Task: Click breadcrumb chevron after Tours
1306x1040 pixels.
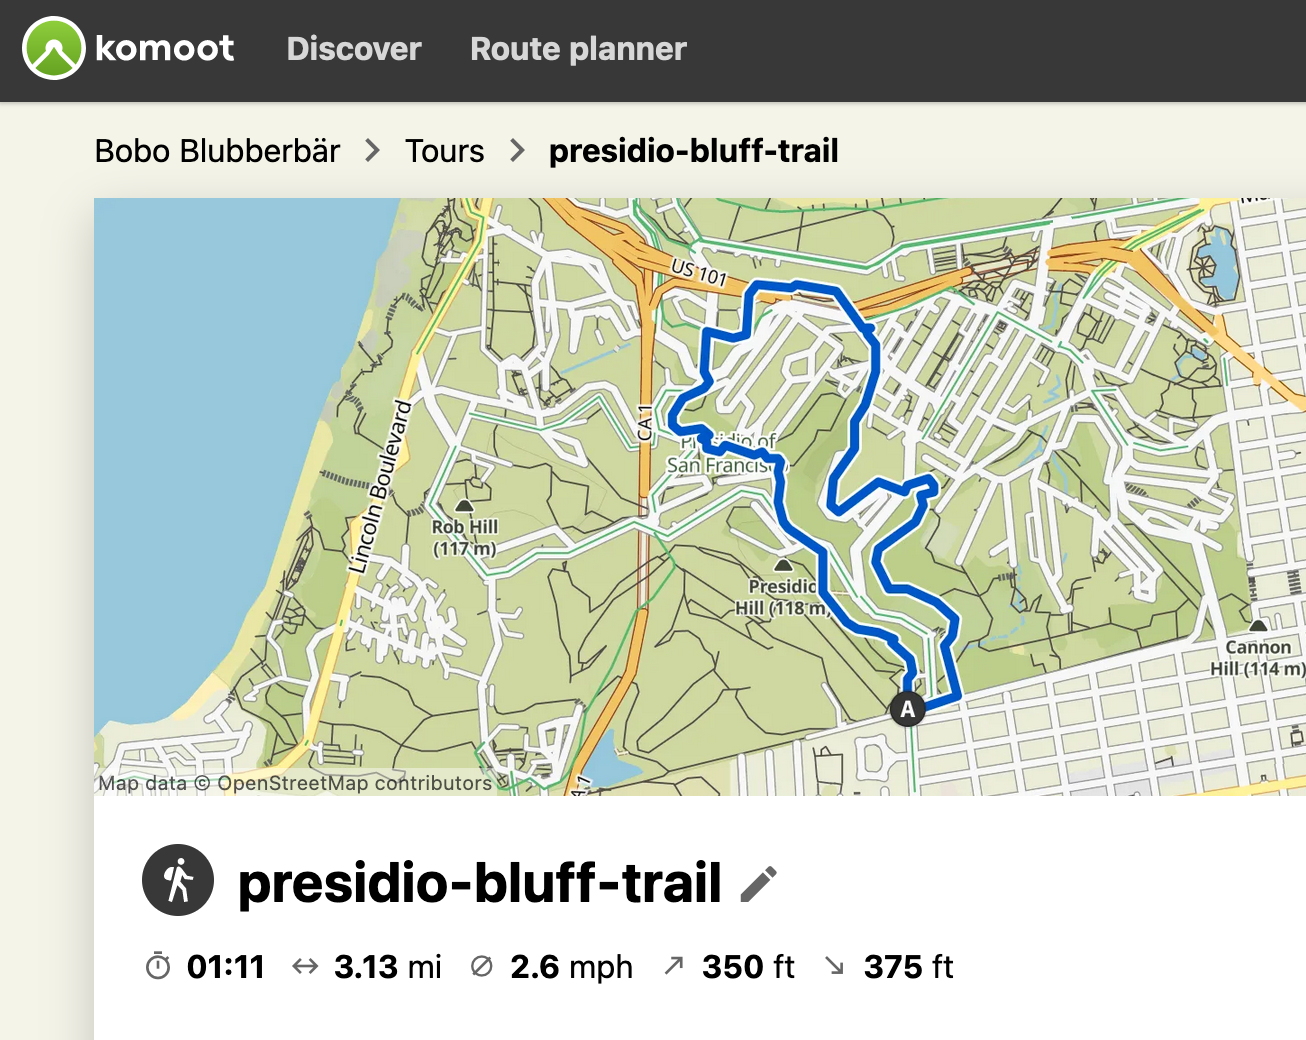Action: [x=517, y=151]
